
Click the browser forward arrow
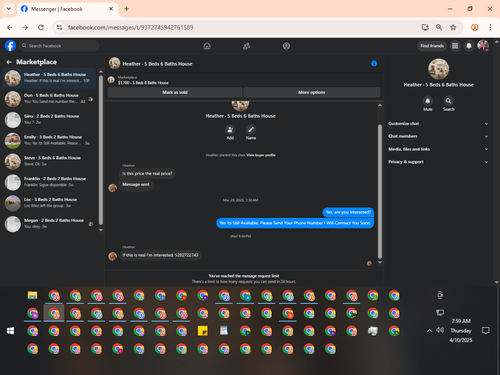coord(25,27)
